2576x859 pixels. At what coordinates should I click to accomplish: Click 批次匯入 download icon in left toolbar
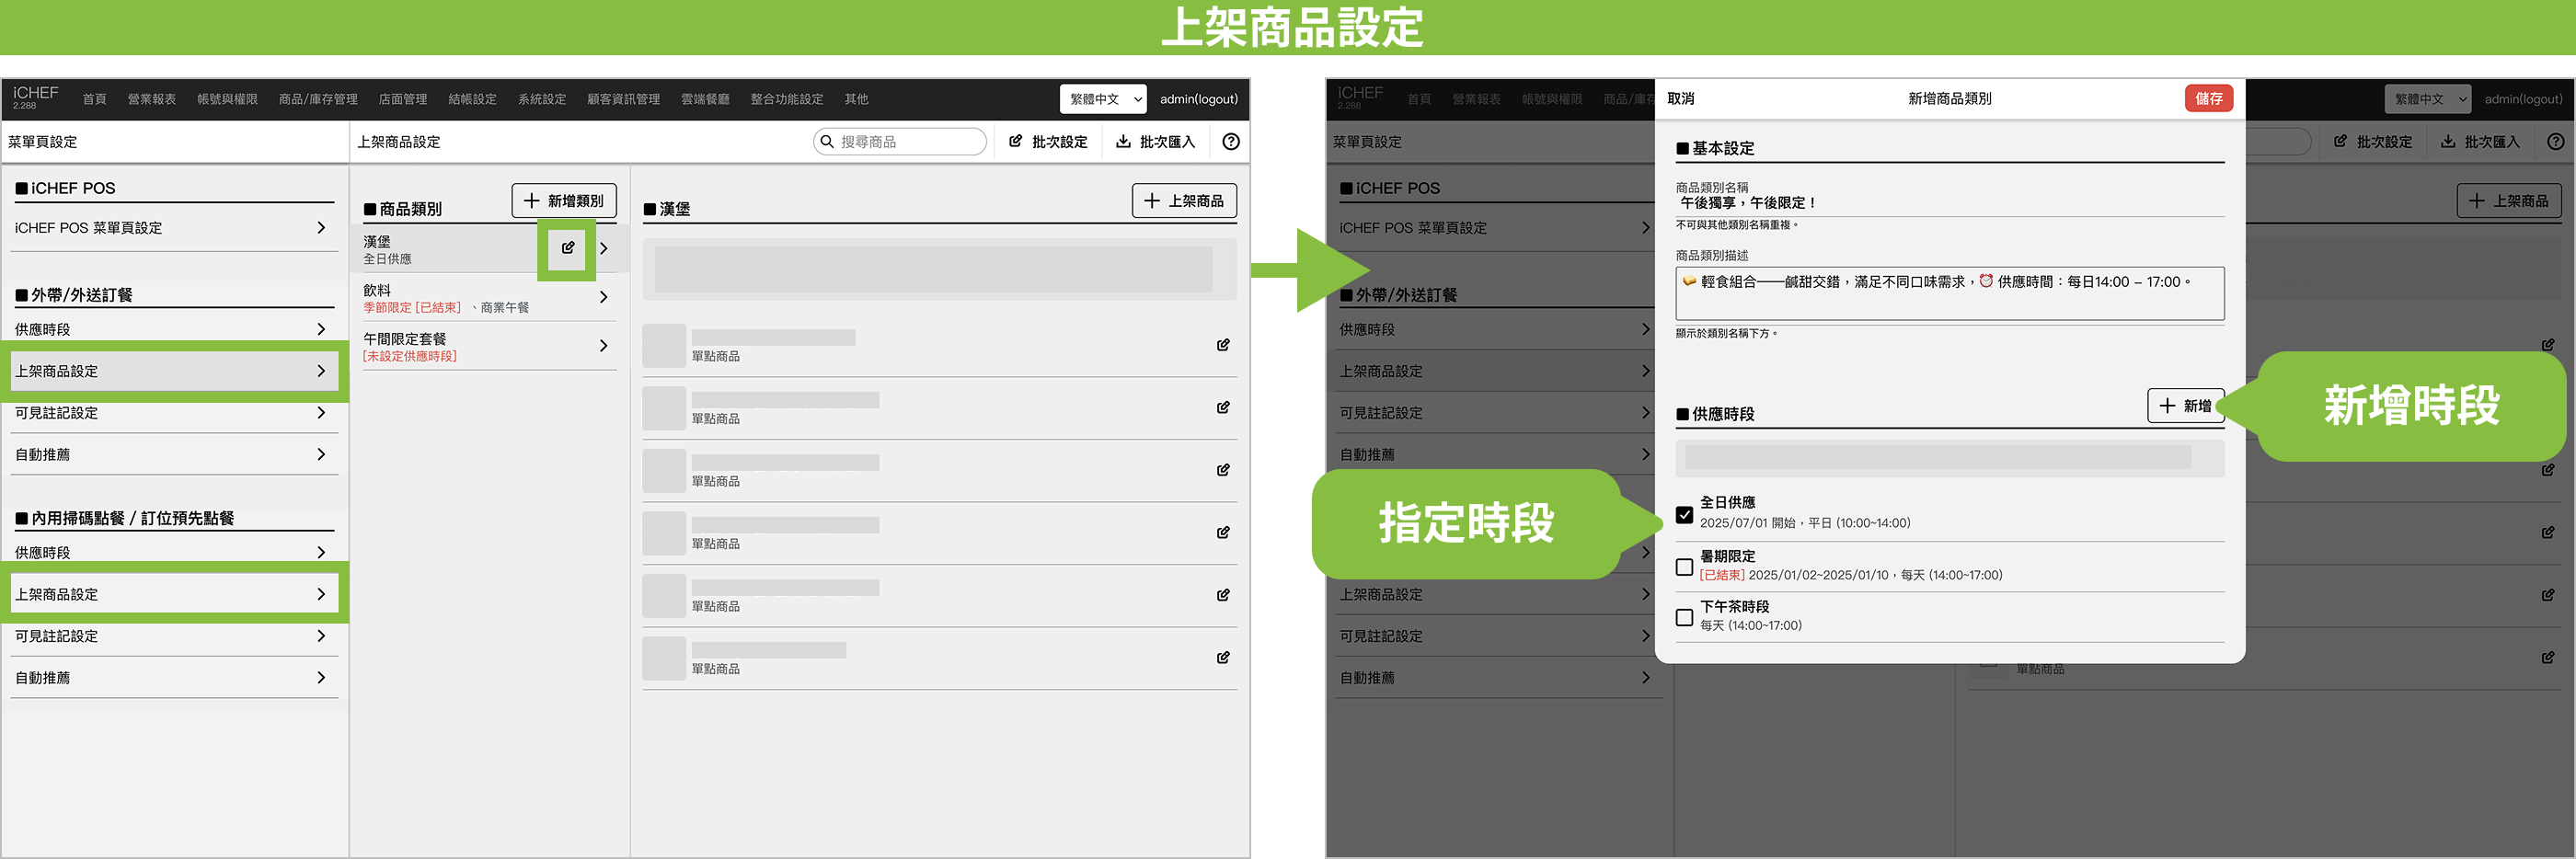pos(1123,142)
